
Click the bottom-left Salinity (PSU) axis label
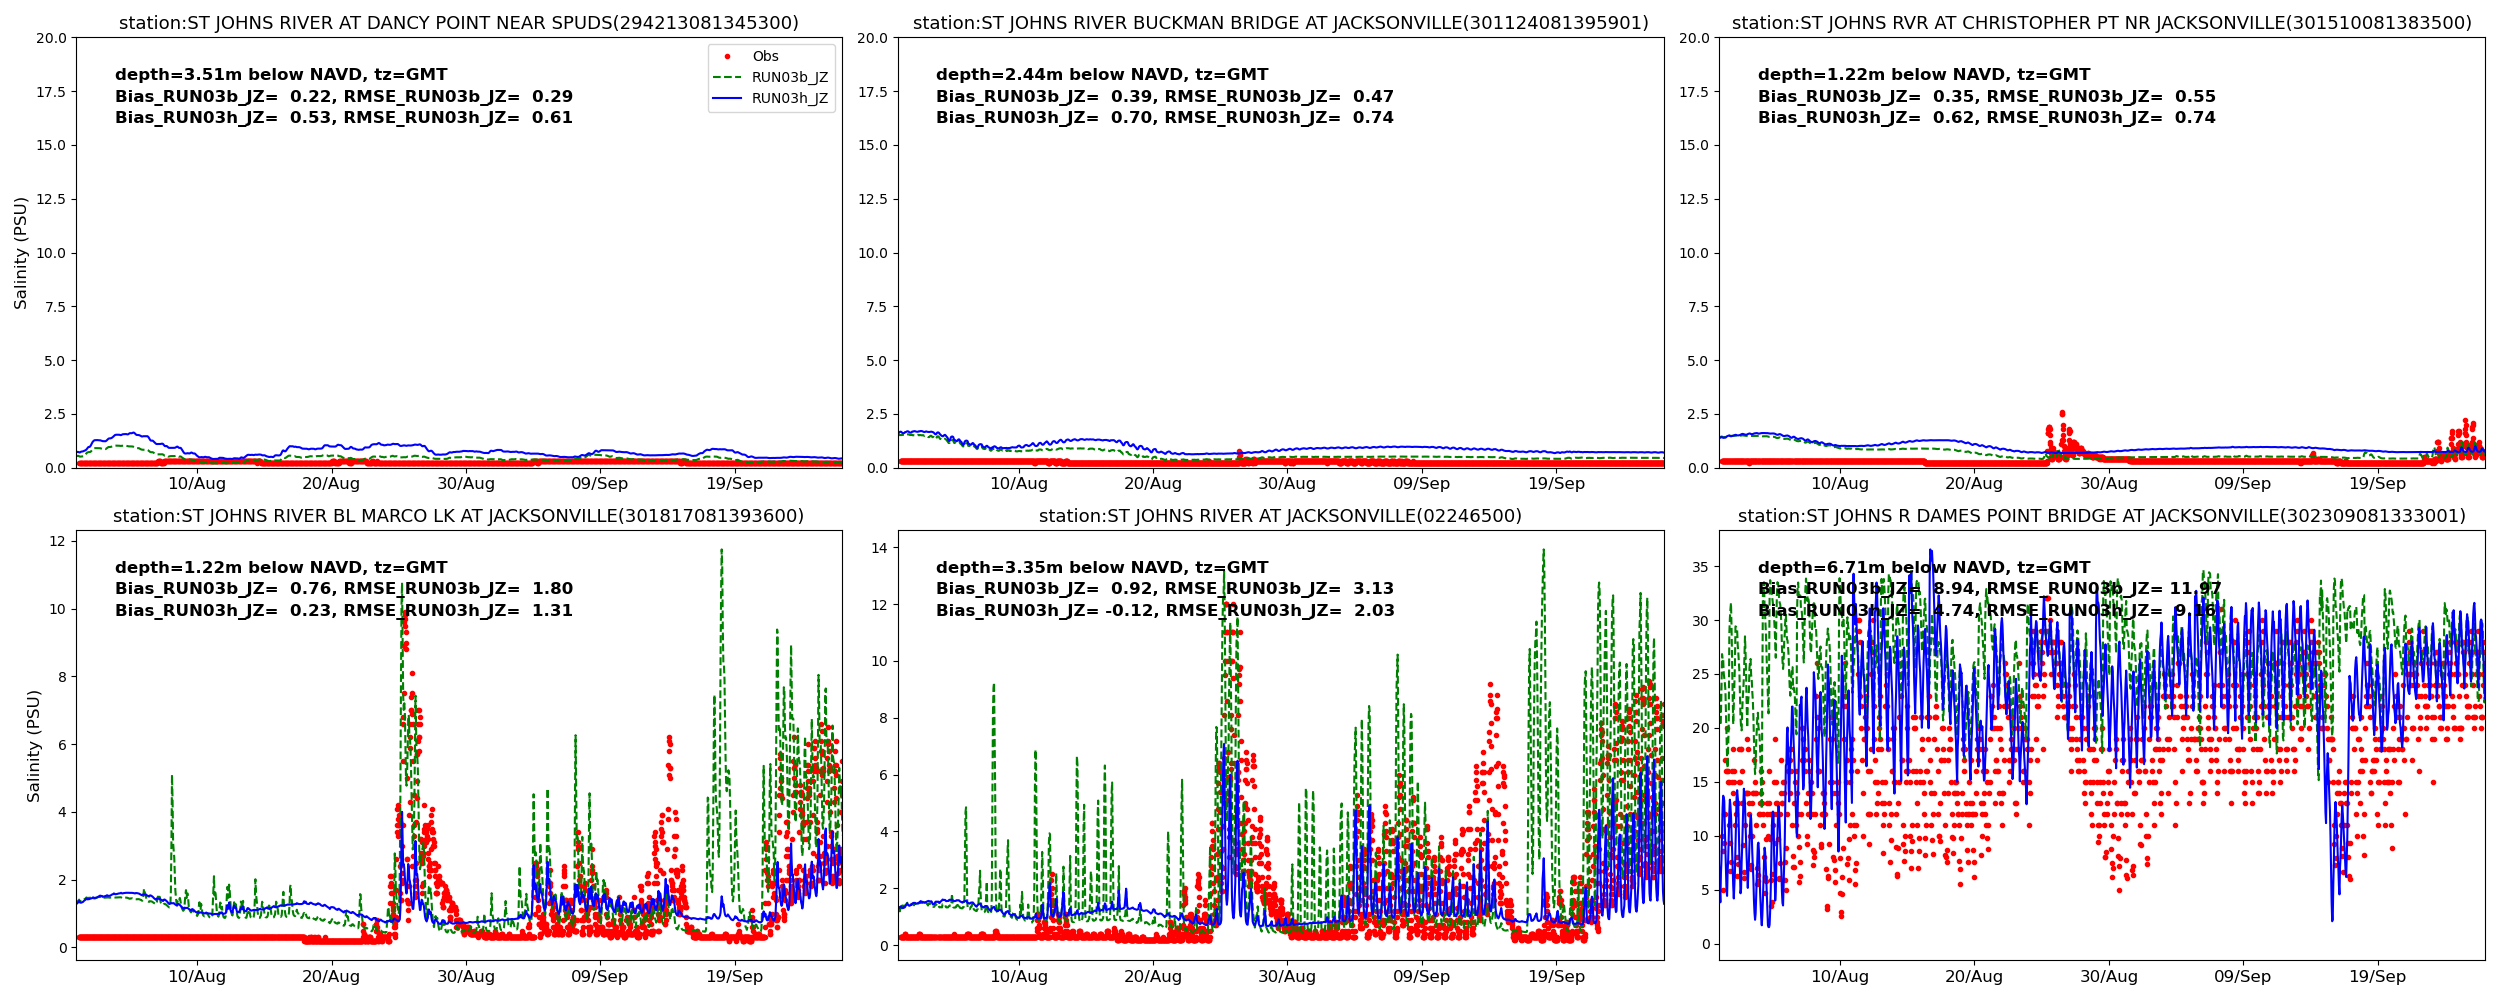tap(34, 745)
